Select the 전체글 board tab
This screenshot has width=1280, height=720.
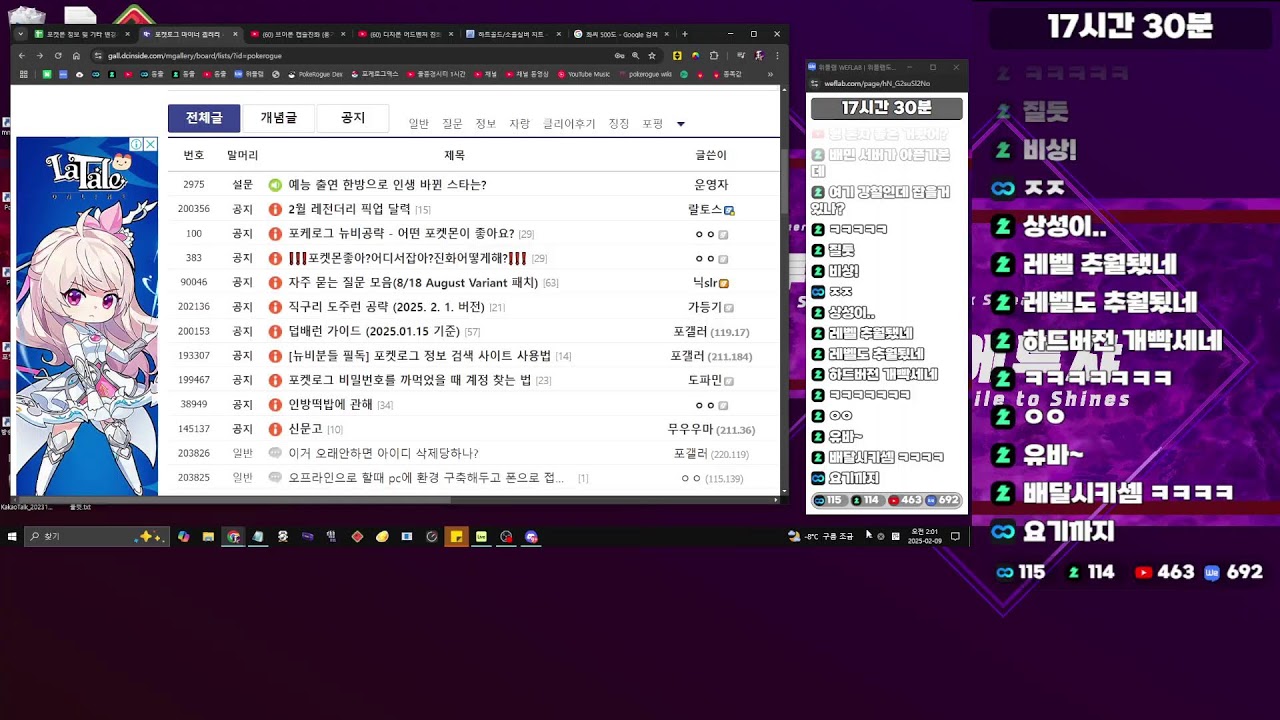[x=204, y=118]
